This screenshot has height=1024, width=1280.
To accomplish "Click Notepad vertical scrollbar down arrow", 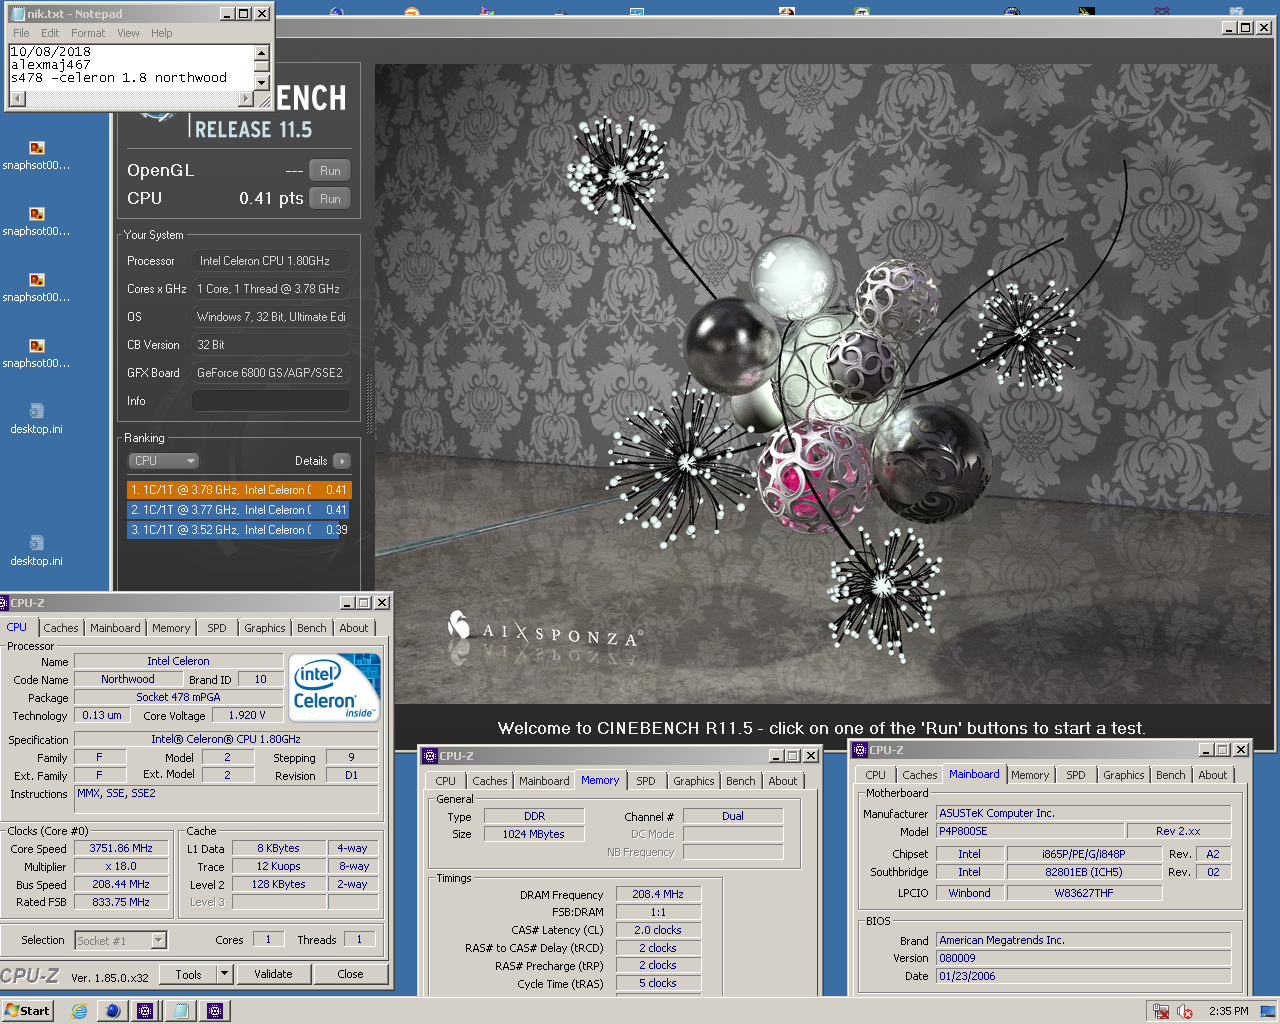I will point(262,82).
